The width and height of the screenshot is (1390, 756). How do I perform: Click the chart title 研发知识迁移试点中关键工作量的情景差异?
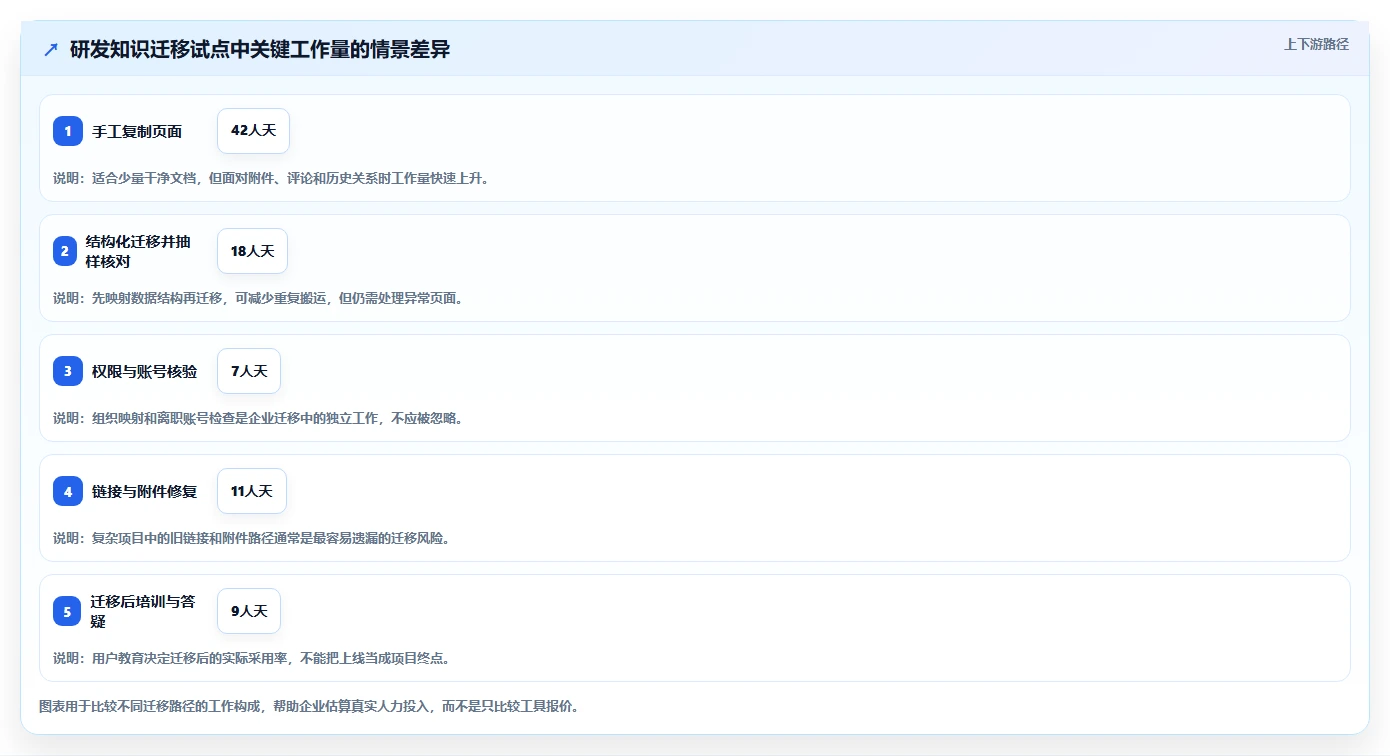tap(260, 50)
